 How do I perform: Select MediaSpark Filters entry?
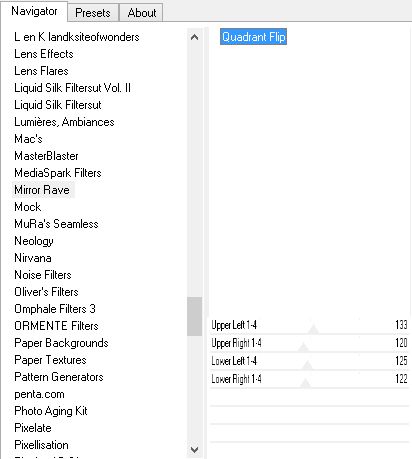tap(58, 173)
